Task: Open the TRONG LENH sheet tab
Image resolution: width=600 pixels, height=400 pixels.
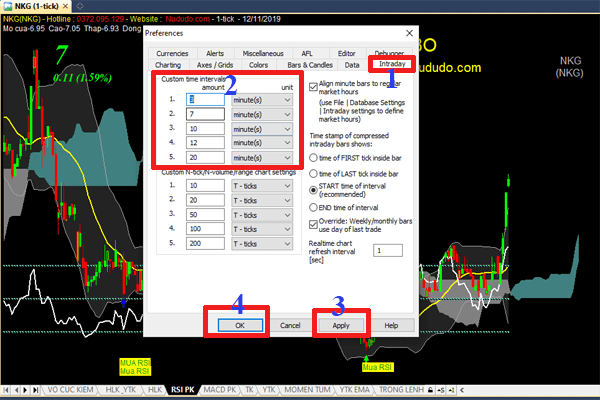Action: coord(401,390)
